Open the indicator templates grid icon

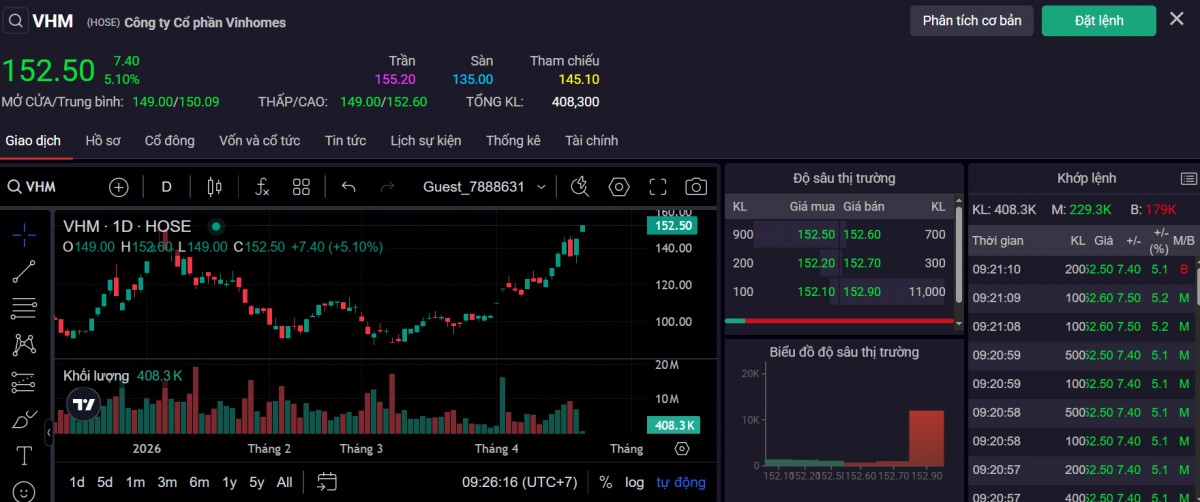tap(301, 187)
